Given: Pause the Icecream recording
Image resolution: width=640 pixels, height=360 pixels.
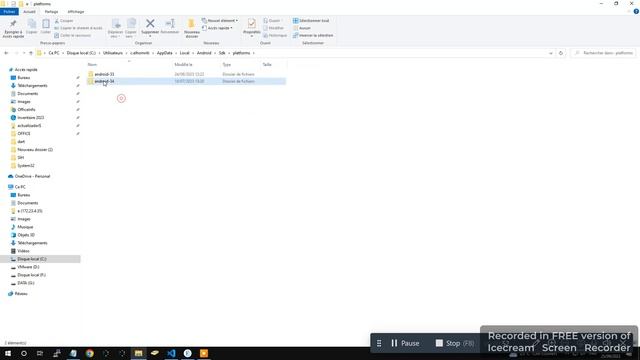Looking at the screenshot, I should [x=405, y=343].
